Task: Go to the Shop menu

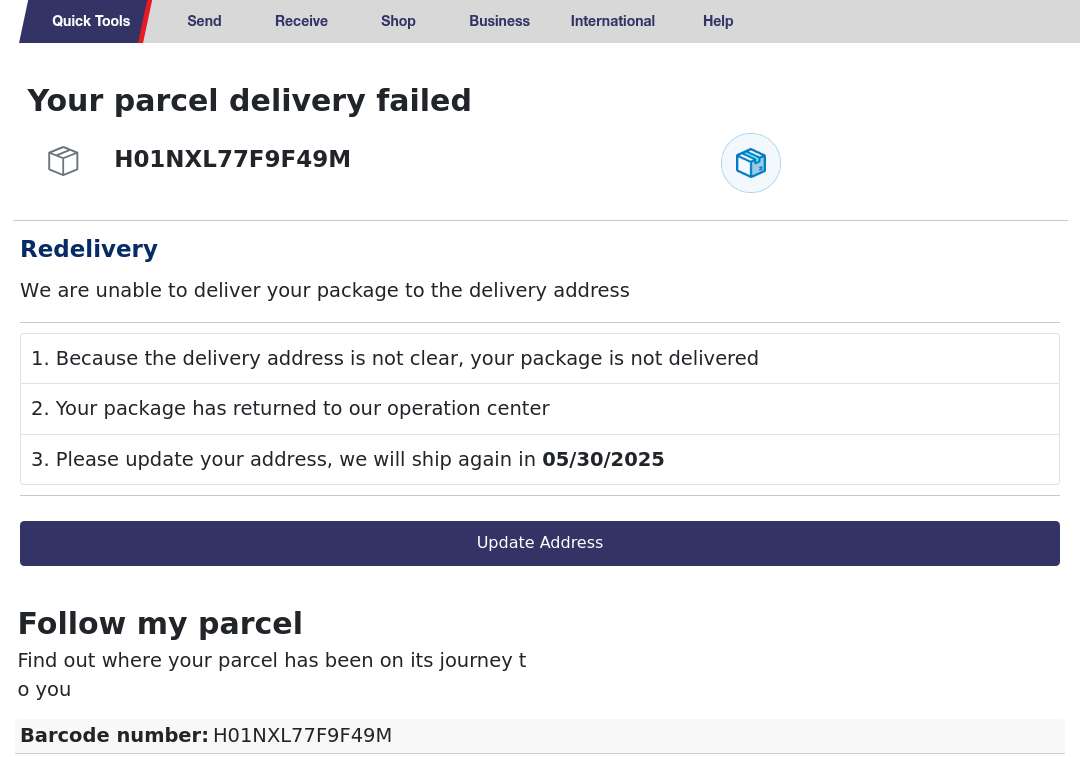Action: (x=398, y=21)
